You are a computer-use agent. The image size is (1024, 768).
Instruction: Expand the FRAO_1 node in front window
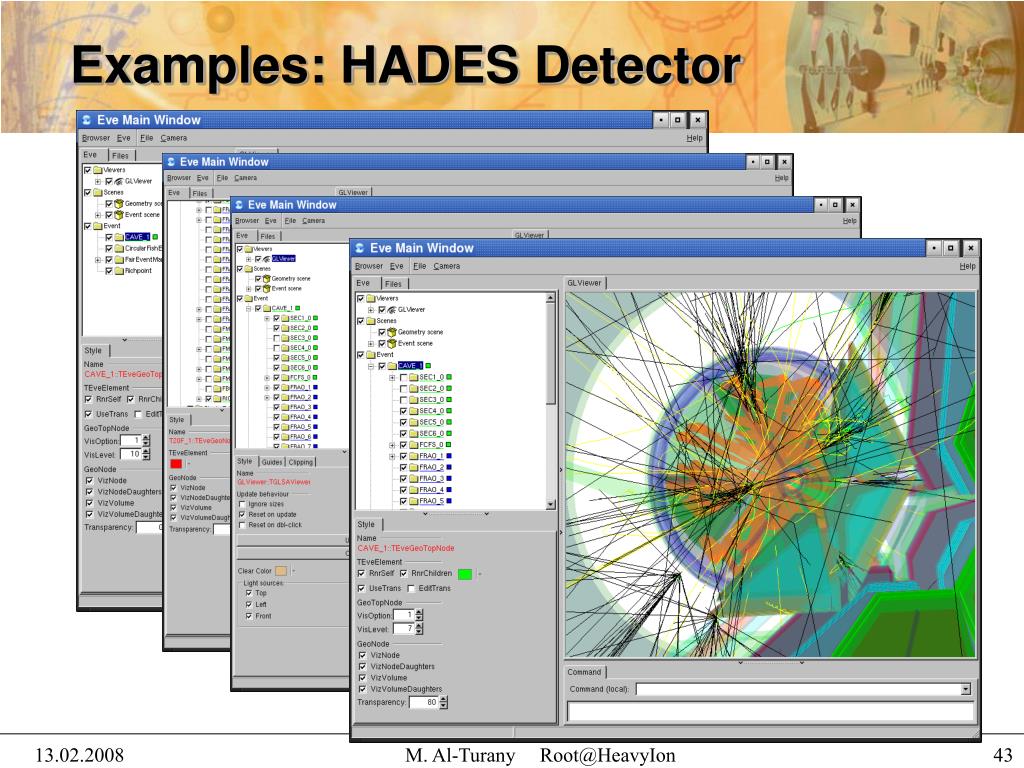click(x=392, y=456)
